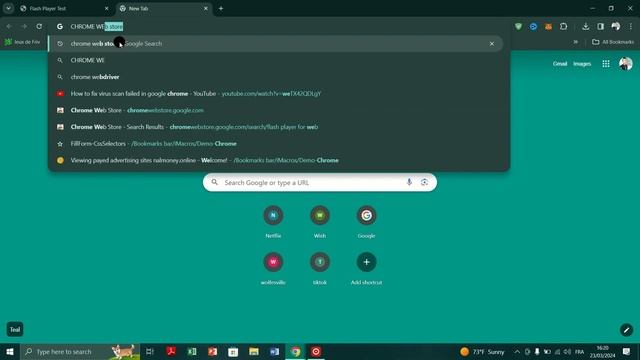The height and width of the screenshot is (360, 640).
Task: Click the red recorder taskbar icon
Action: 316,351
